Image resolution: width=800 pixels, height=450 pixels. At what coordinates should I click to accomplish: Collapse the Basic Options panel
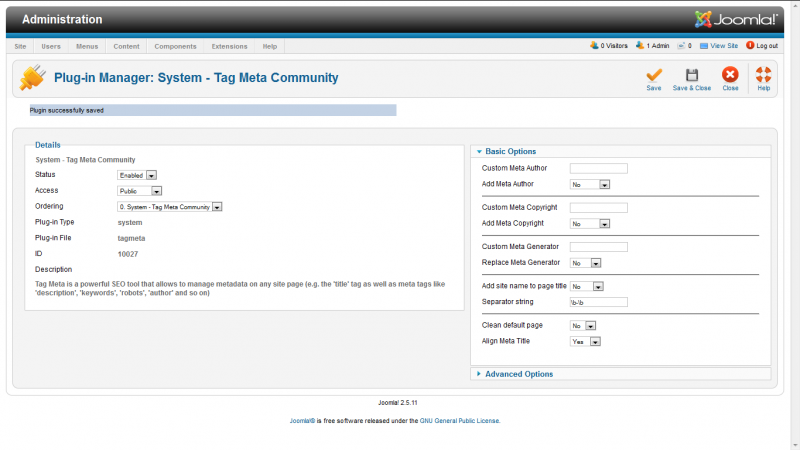pos(620,152)
